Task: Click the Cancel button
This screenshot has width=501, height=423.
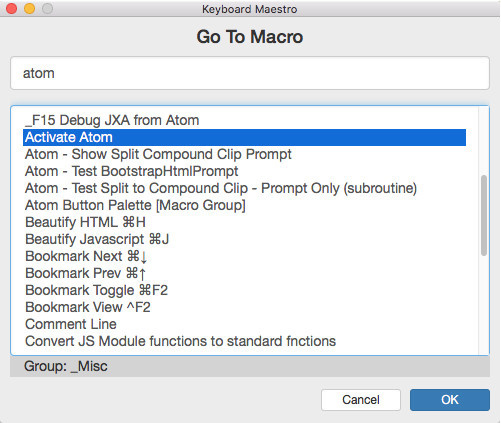Action: [361, 400]
